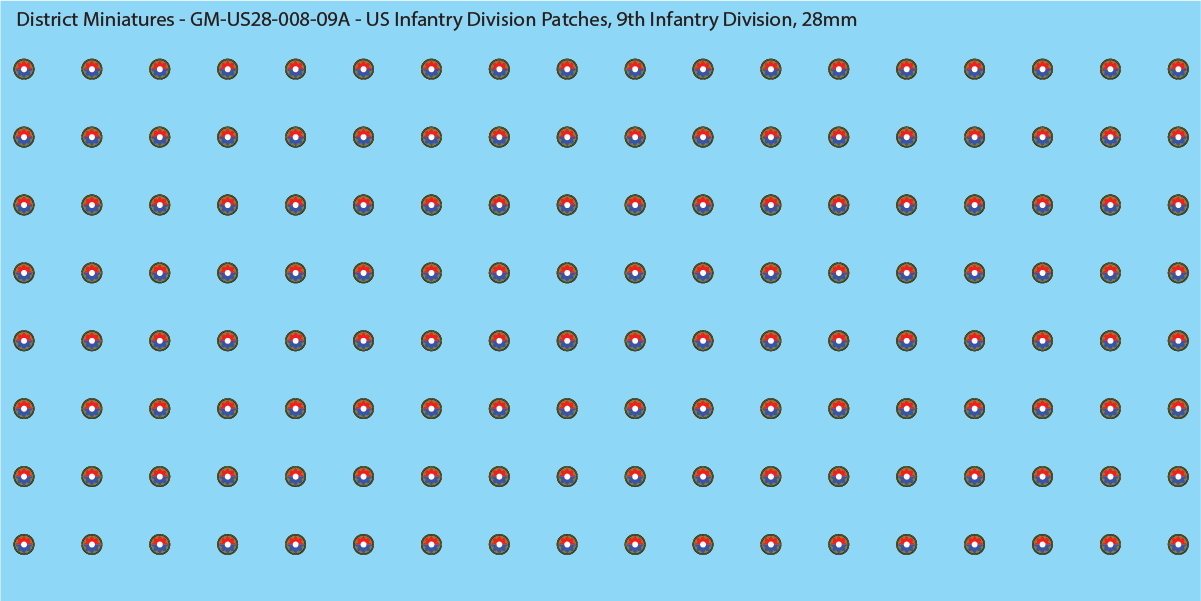This screenshot has height=601, width=1201.
Task: Click the sixth row's last patch
Action: pos(1178,408)
